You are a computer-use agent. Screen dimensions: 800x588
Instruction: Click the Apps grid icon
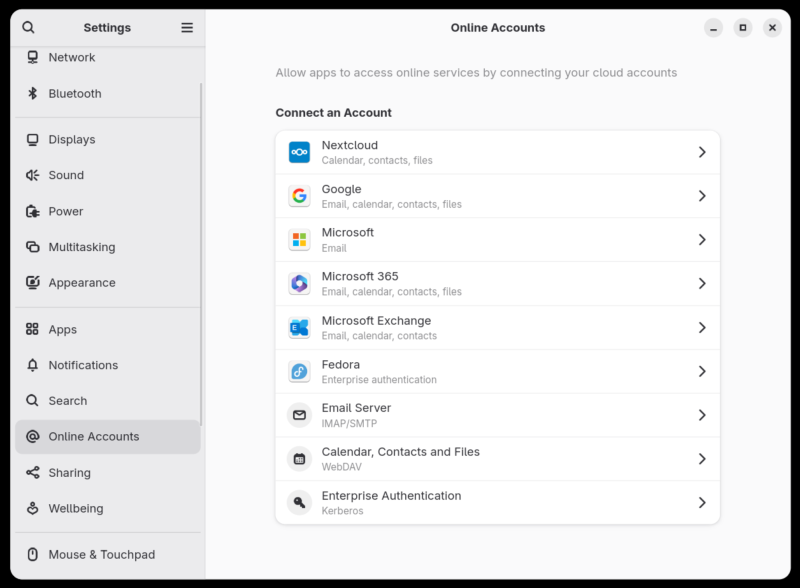pos(32,329)
